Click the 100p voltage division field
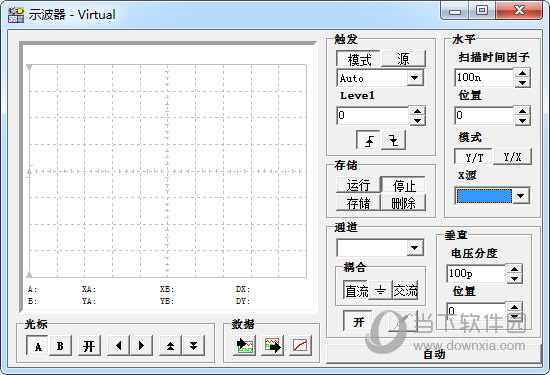This screenshot has height=375, width=550. 476,274
